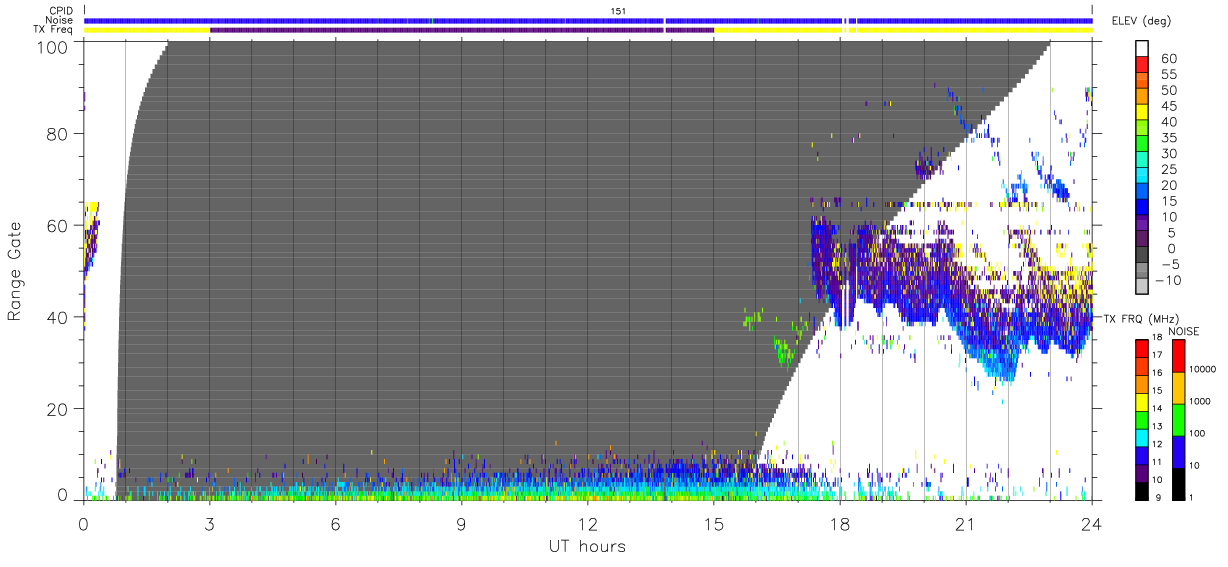The height and width of the screenshot is (567, 1228).
Task: Click the cyan 25 degree elevation swatch
Action: point(1144,177)
